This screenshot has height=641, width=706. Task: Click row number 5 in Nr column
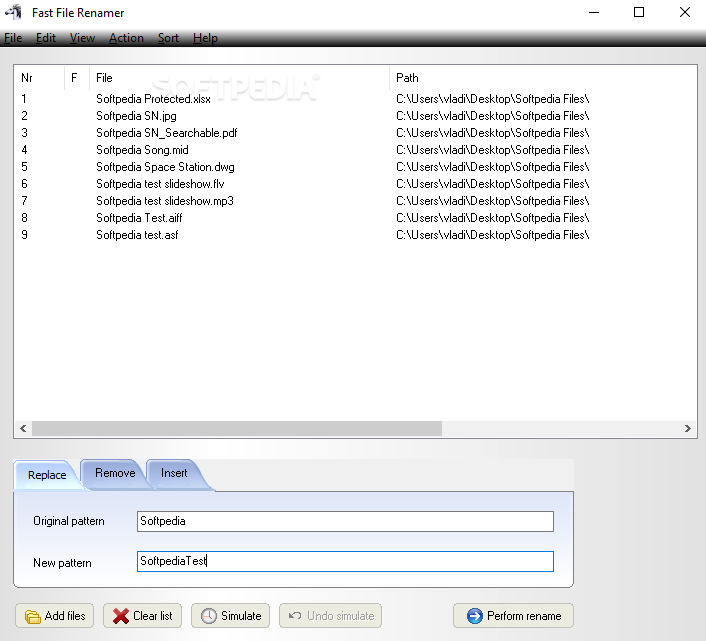(x=24, y=167)
